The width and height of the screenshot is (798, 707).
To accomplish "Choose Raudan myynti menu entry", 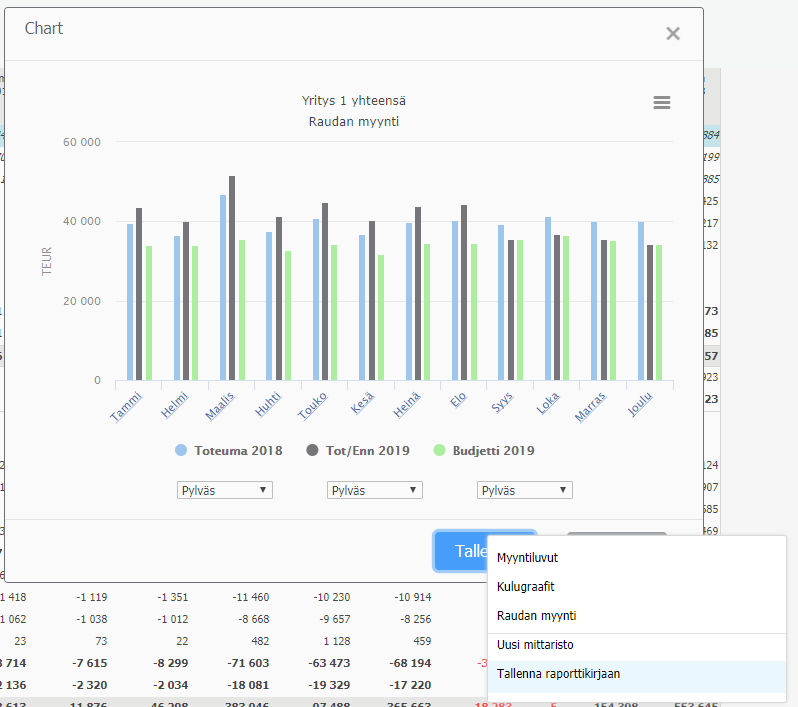I will (x=536, y=615).
